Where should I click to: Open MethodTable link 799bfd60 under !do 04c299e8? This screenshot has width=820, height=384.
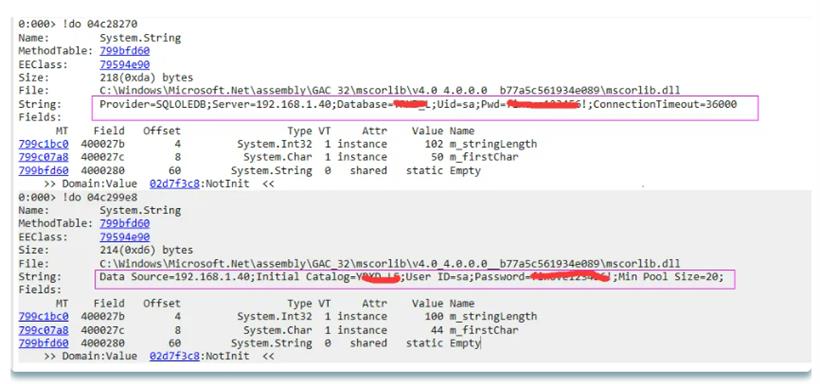click(x=124, y=223)
